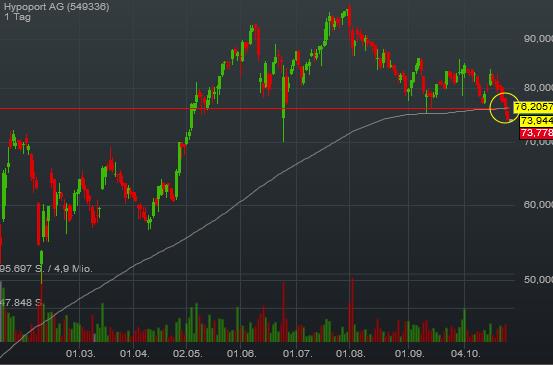Screen dimensions: 553x365
Task: Select the 01.09. date axis label
Action: pos(409,354)
